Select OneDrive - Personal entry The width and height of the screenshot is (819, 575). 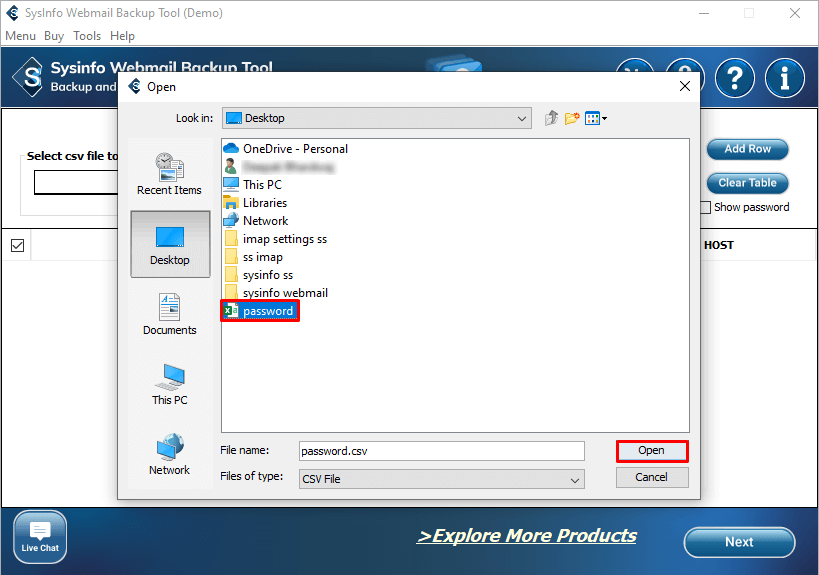[x=286, y=149]
